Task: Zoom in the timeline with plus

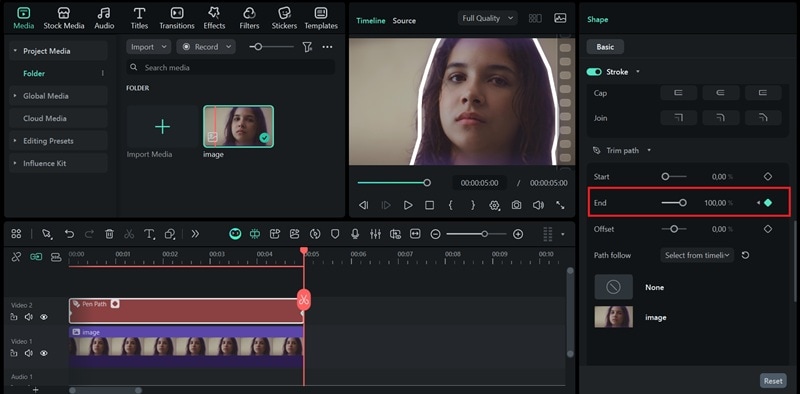Action: (518, 234)
